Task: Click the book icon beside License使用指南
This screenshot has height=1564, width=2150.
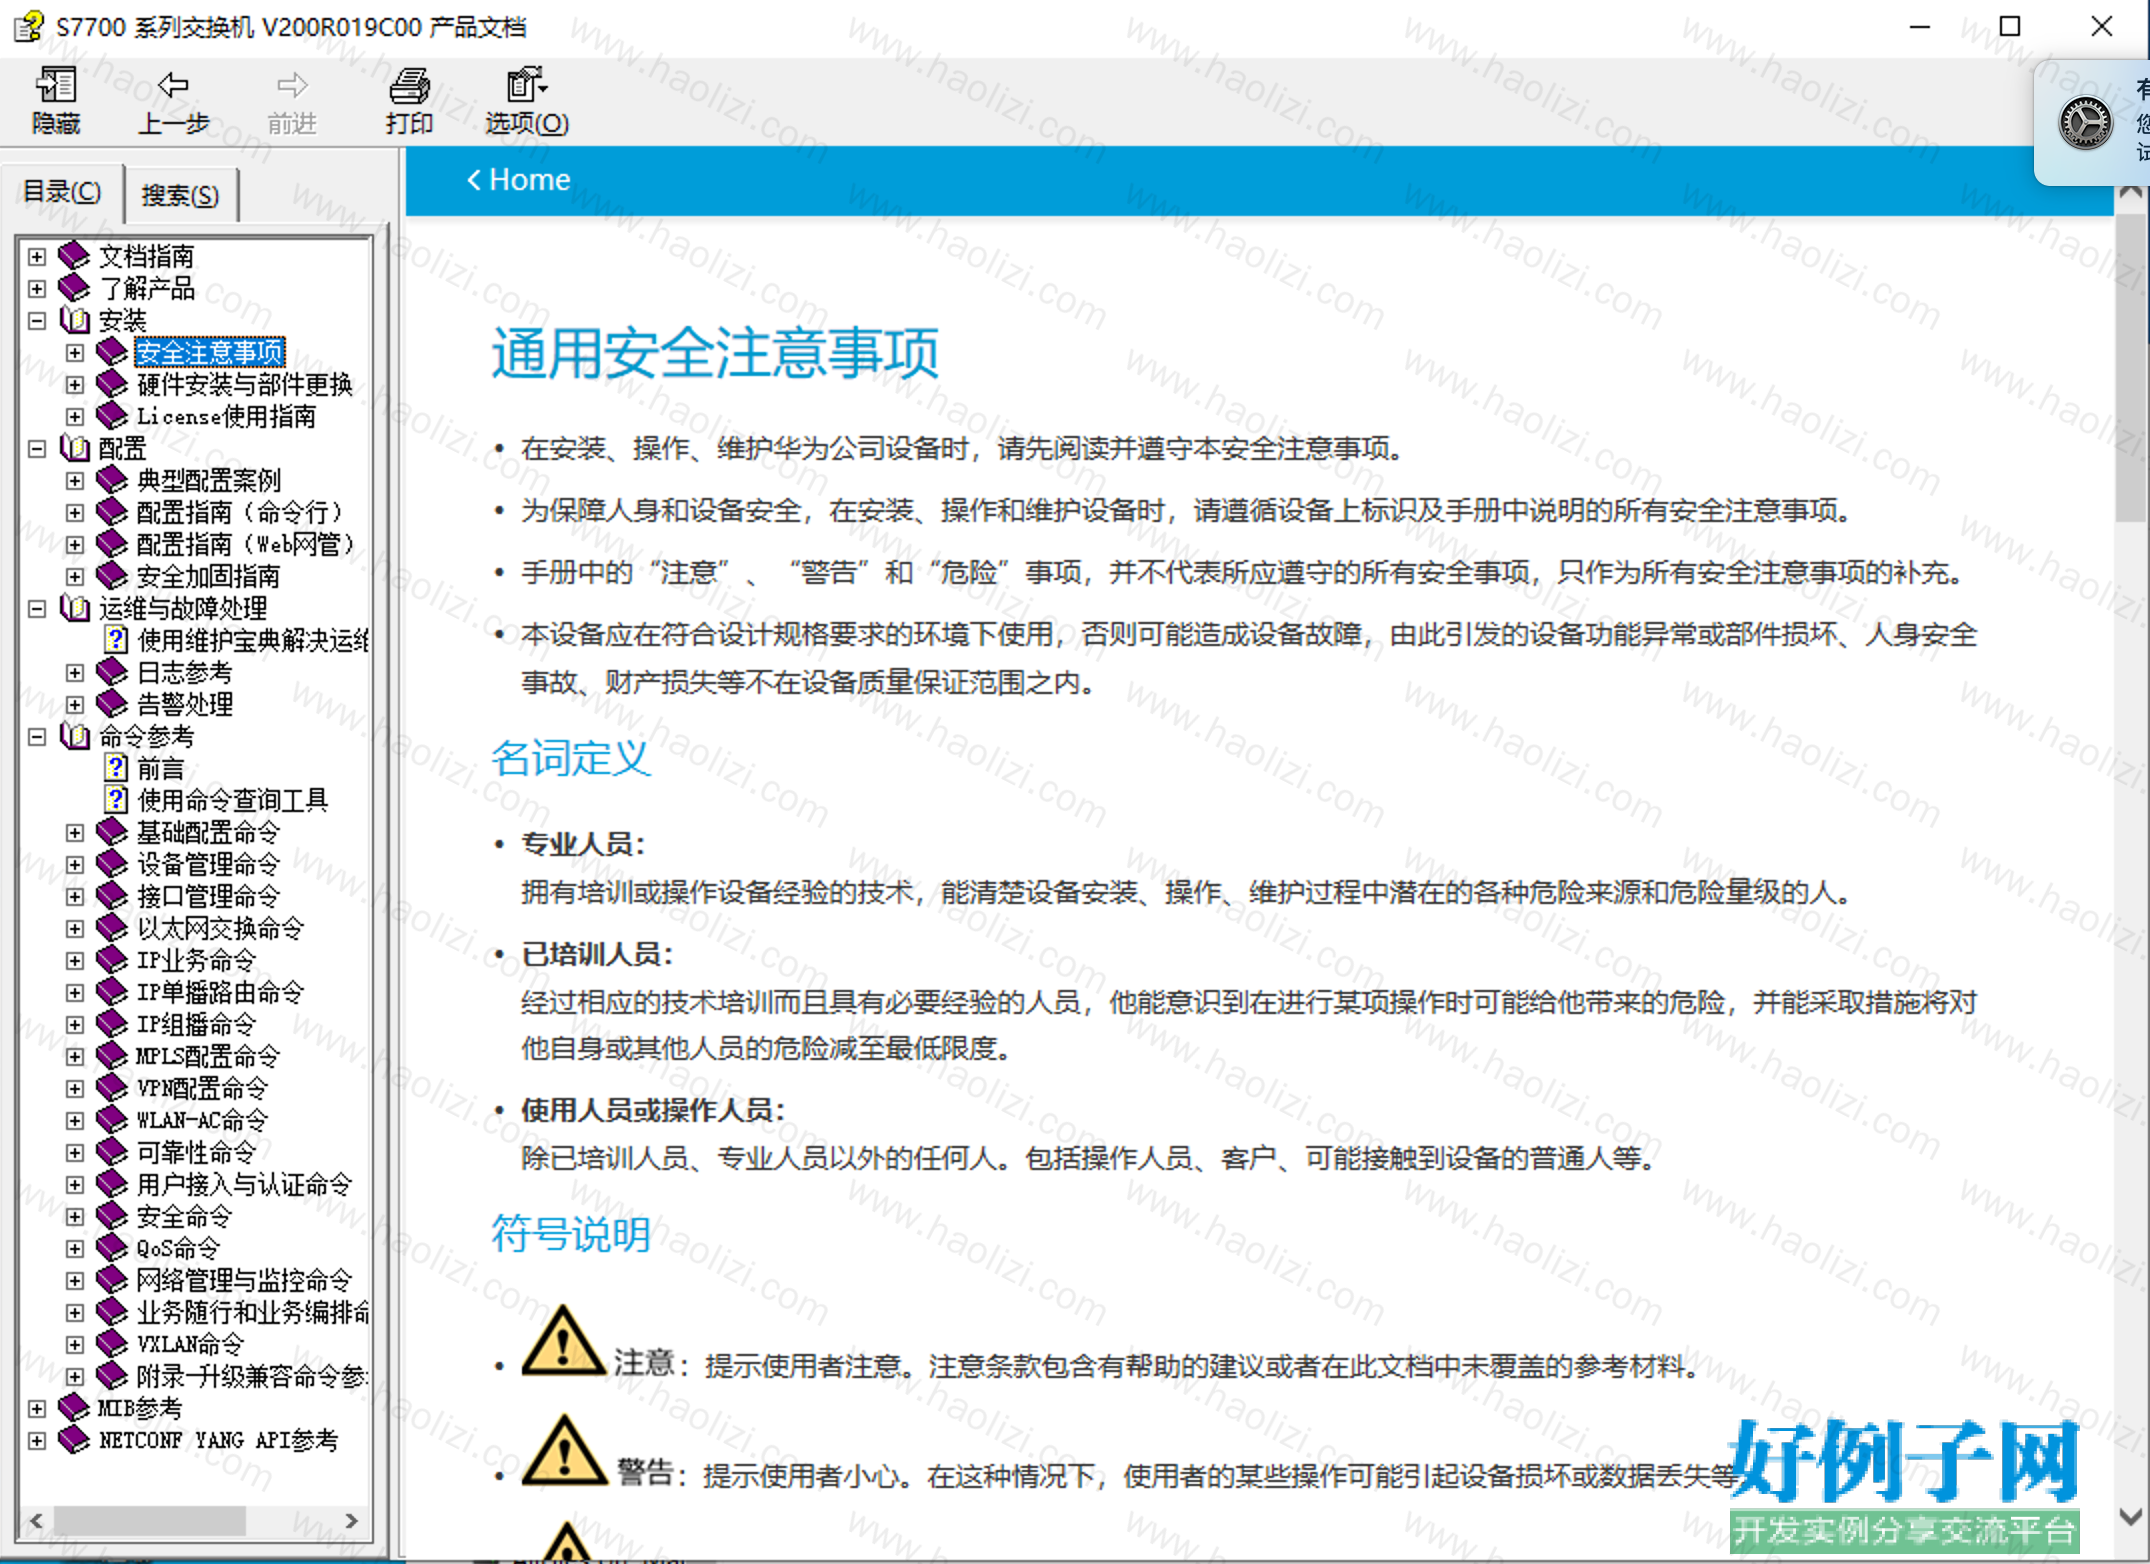Action: point(112,416)
